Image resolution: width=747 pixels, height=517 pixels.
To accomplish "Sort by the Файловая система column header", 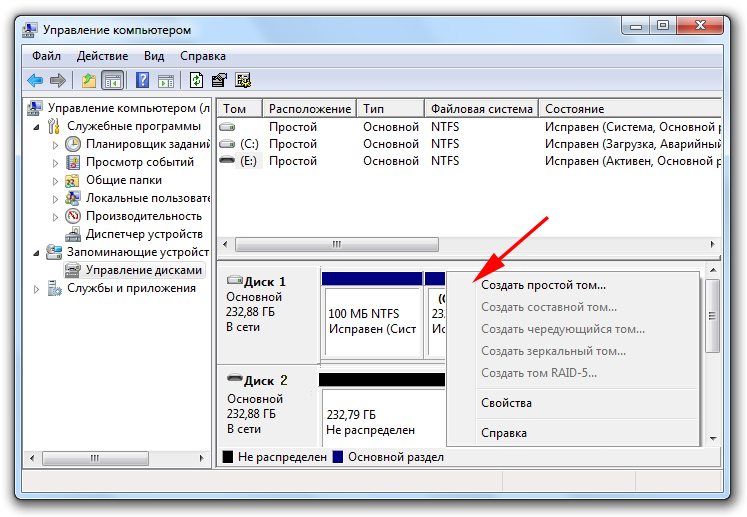I will click(480, 108).
